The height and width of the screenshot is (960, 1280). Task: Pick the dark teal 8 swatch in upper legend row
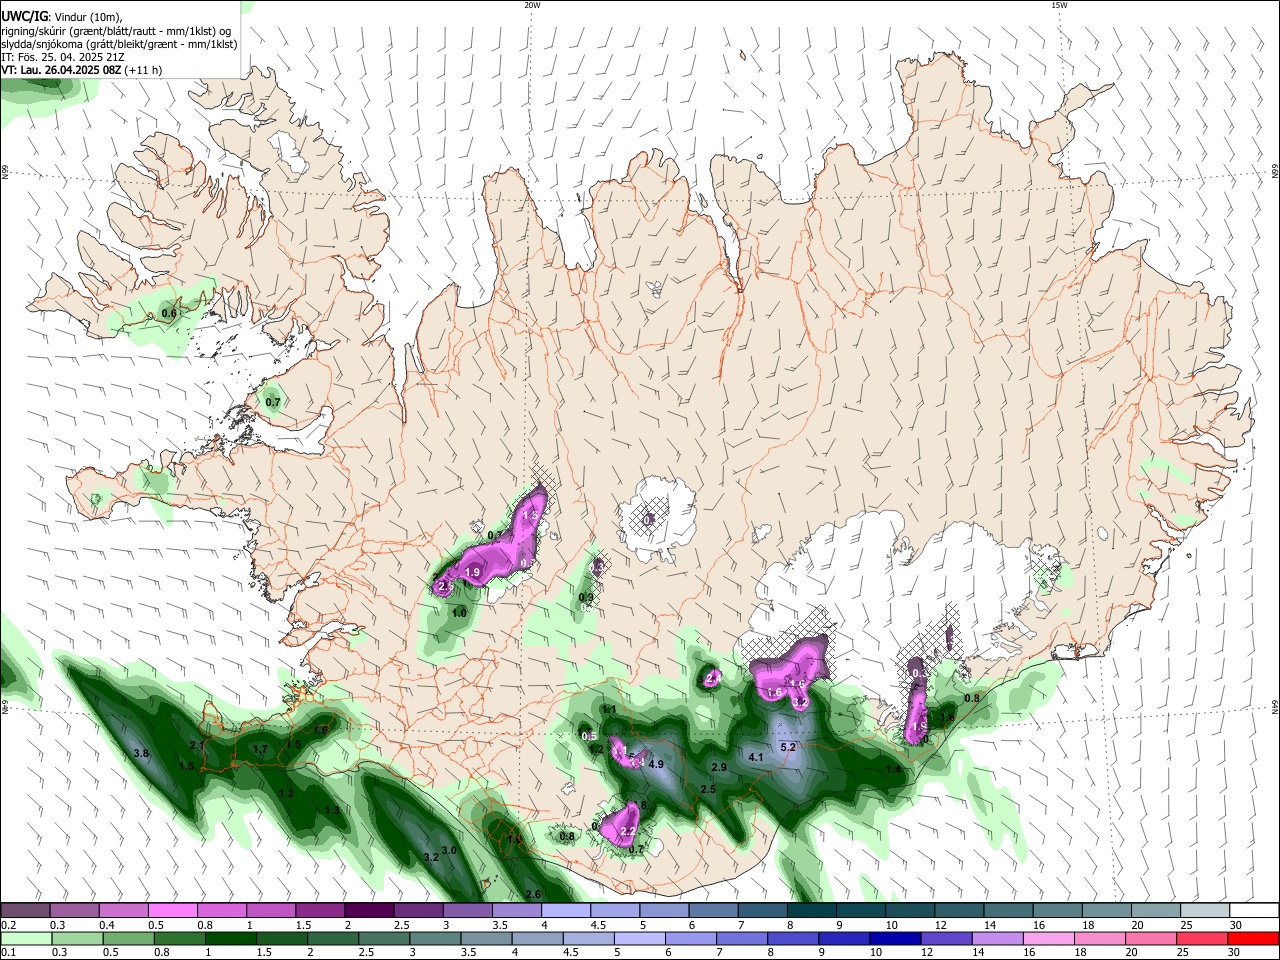812,910
